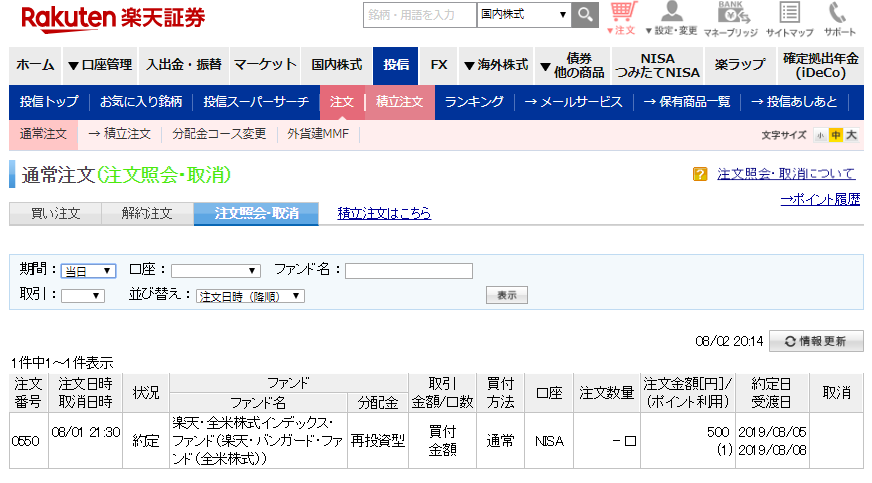Open 保有商品一覧
The width and height of the screenshot is (872, 483).
[687, 102]
